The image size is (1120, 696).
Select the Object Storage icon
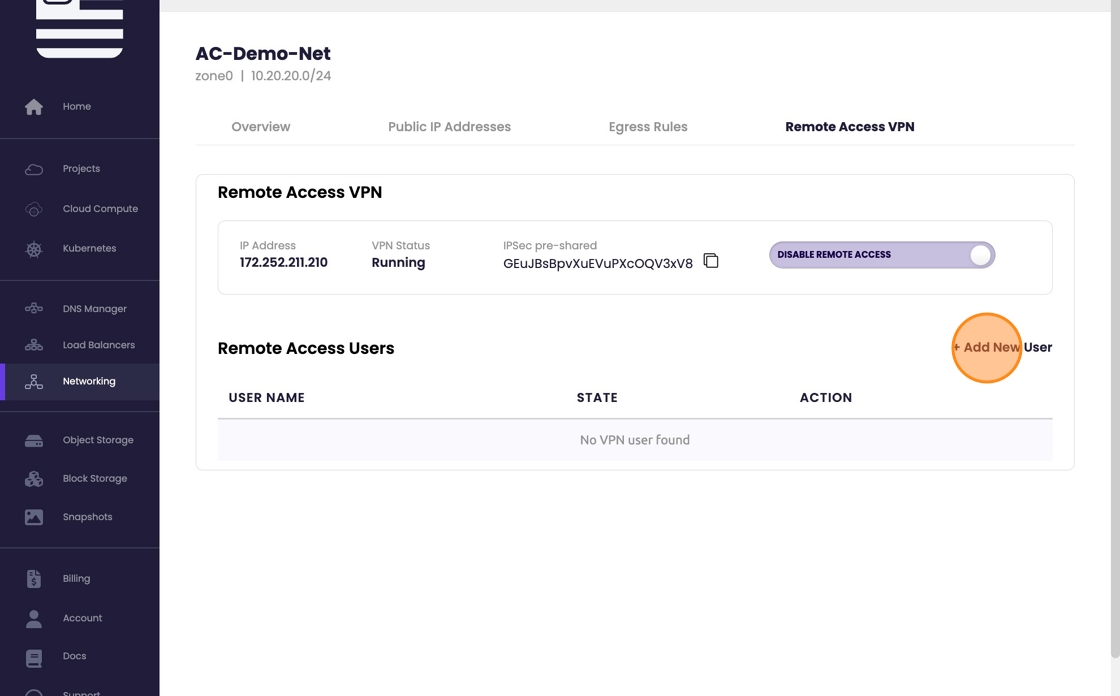click(x=34, y=440)
